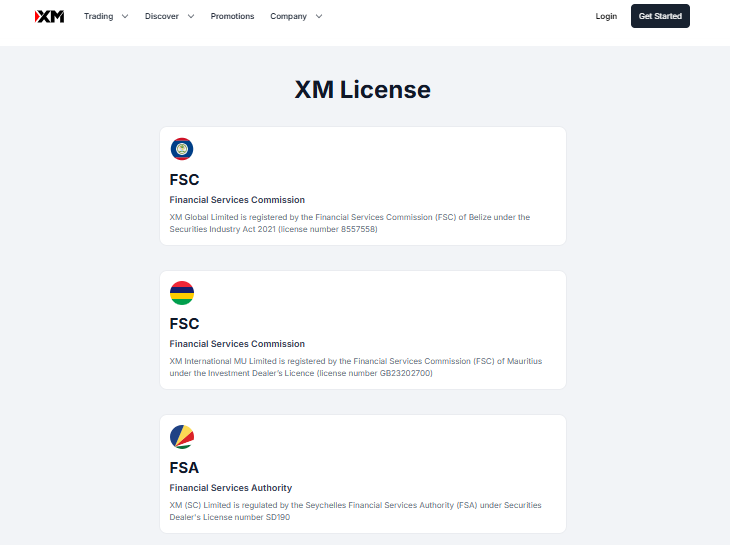
Task: Click the XM logo in the header
Action: (x=49, y=16)
